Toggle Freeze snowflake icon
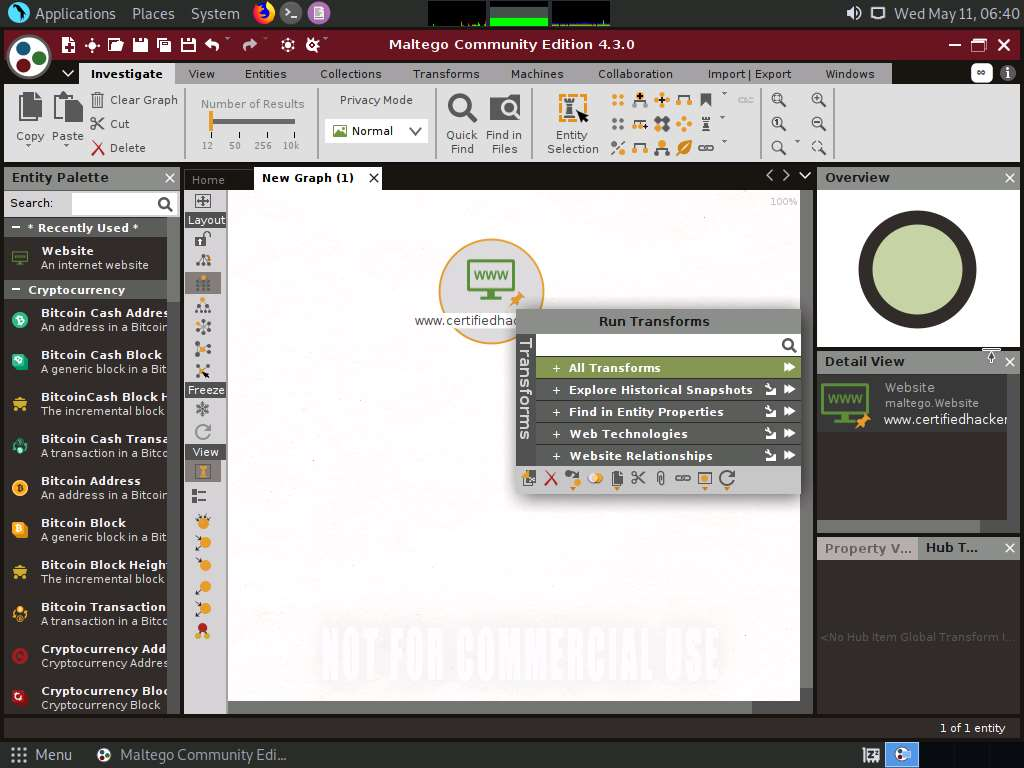 coord(203,409)
